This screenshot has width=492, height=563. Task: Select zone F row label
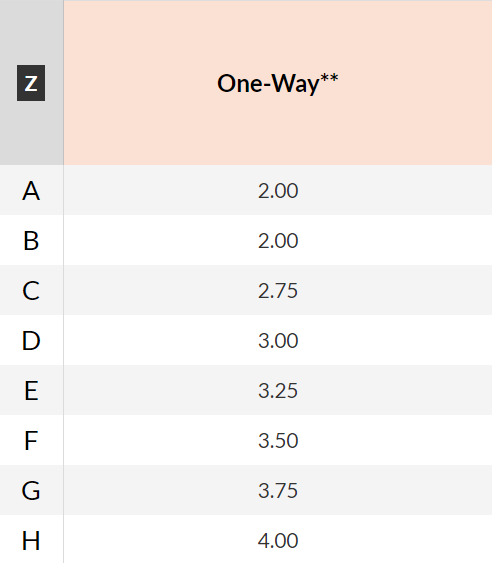(31, 440)
